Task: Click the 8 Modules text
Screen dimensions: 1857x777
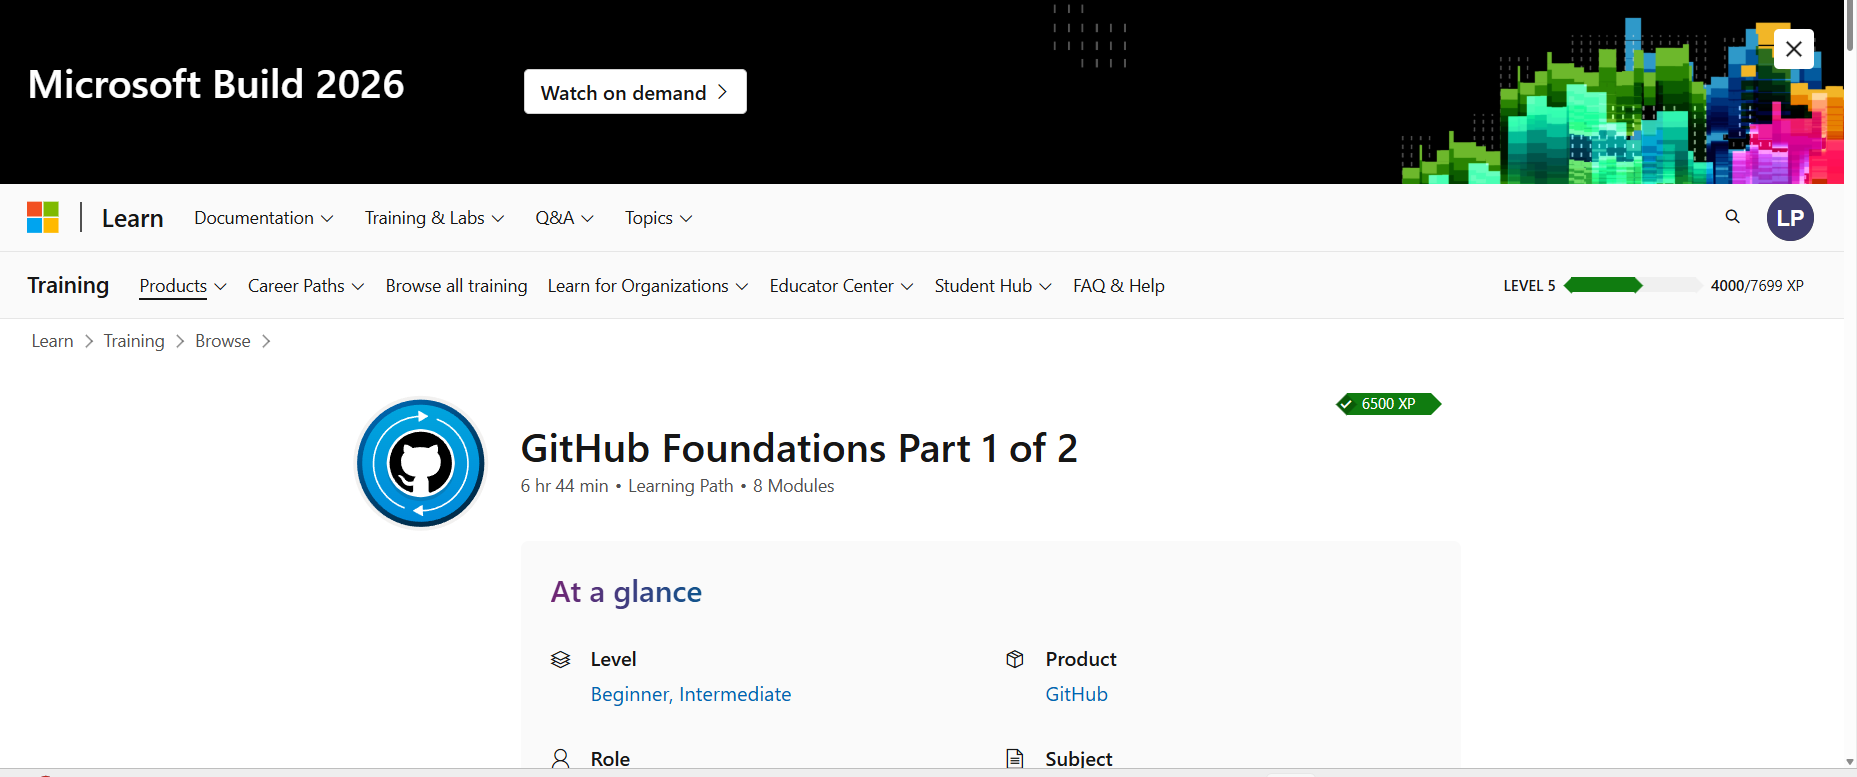Action: 794,486
